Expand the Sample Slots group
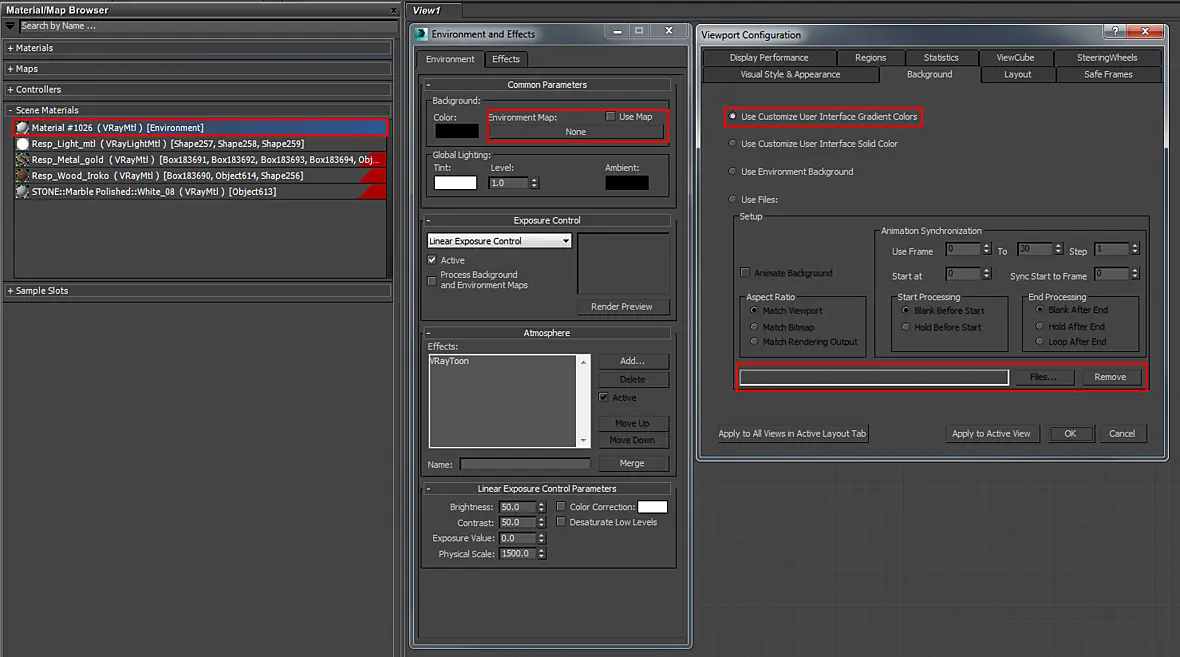Image resolution: width=1180 pixels, height=657 pixels. [11, 290]
